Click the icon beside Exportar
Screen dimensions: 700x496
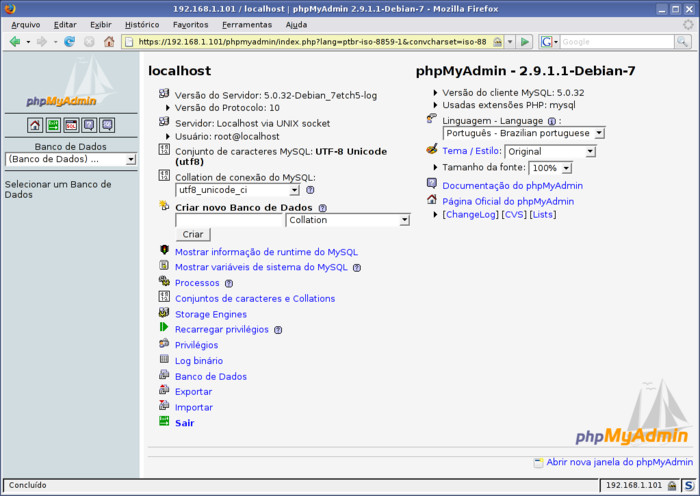click(x=164, y=389)
